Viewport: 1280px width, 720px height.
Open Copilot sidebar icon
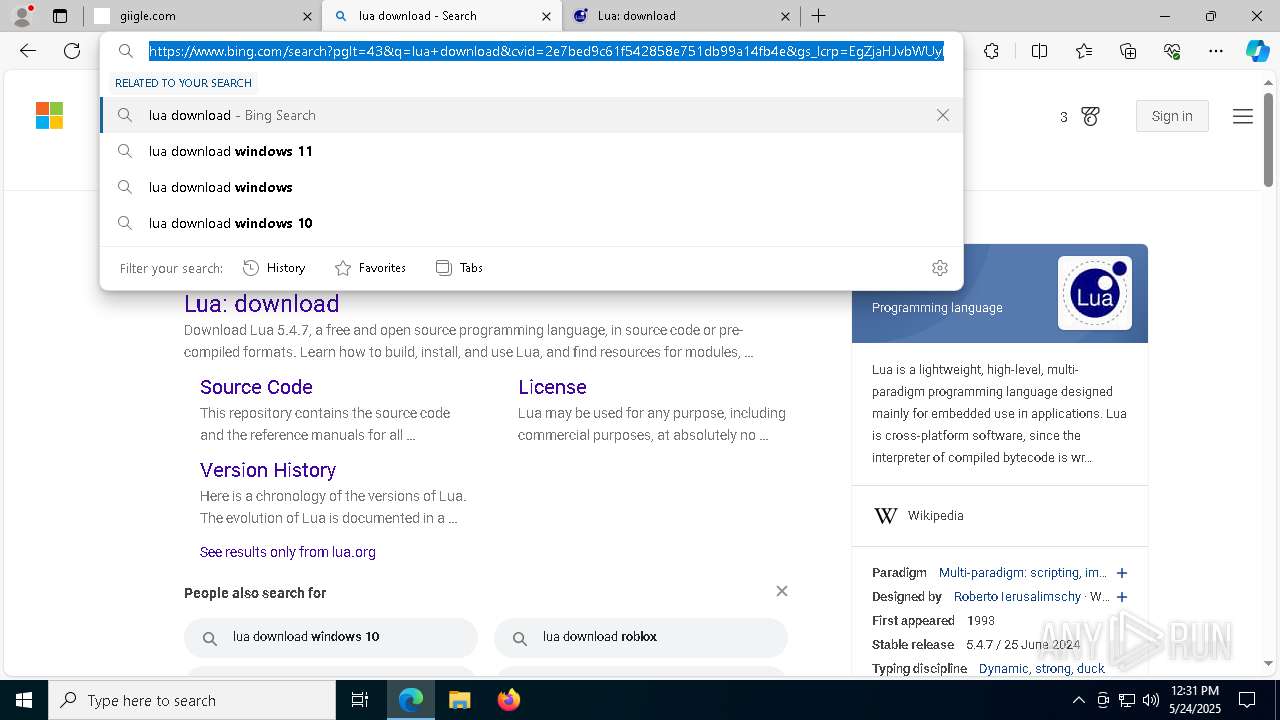point(1257,51)
